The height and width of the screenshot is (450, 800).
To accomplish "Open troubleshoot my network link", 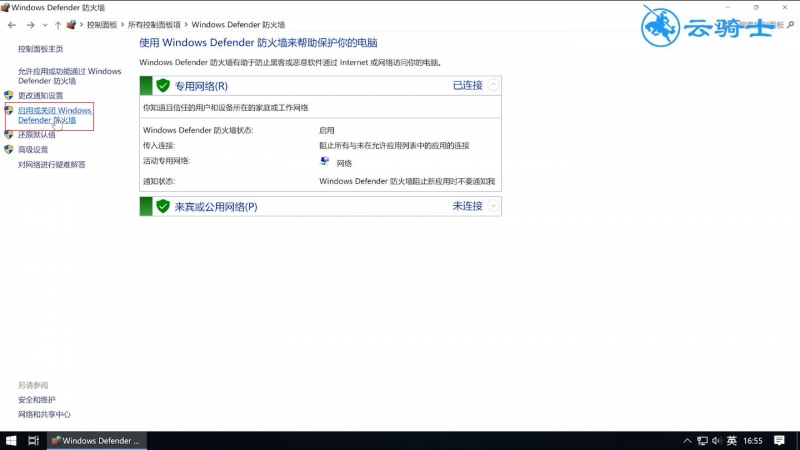I will (x=52, y=164).
